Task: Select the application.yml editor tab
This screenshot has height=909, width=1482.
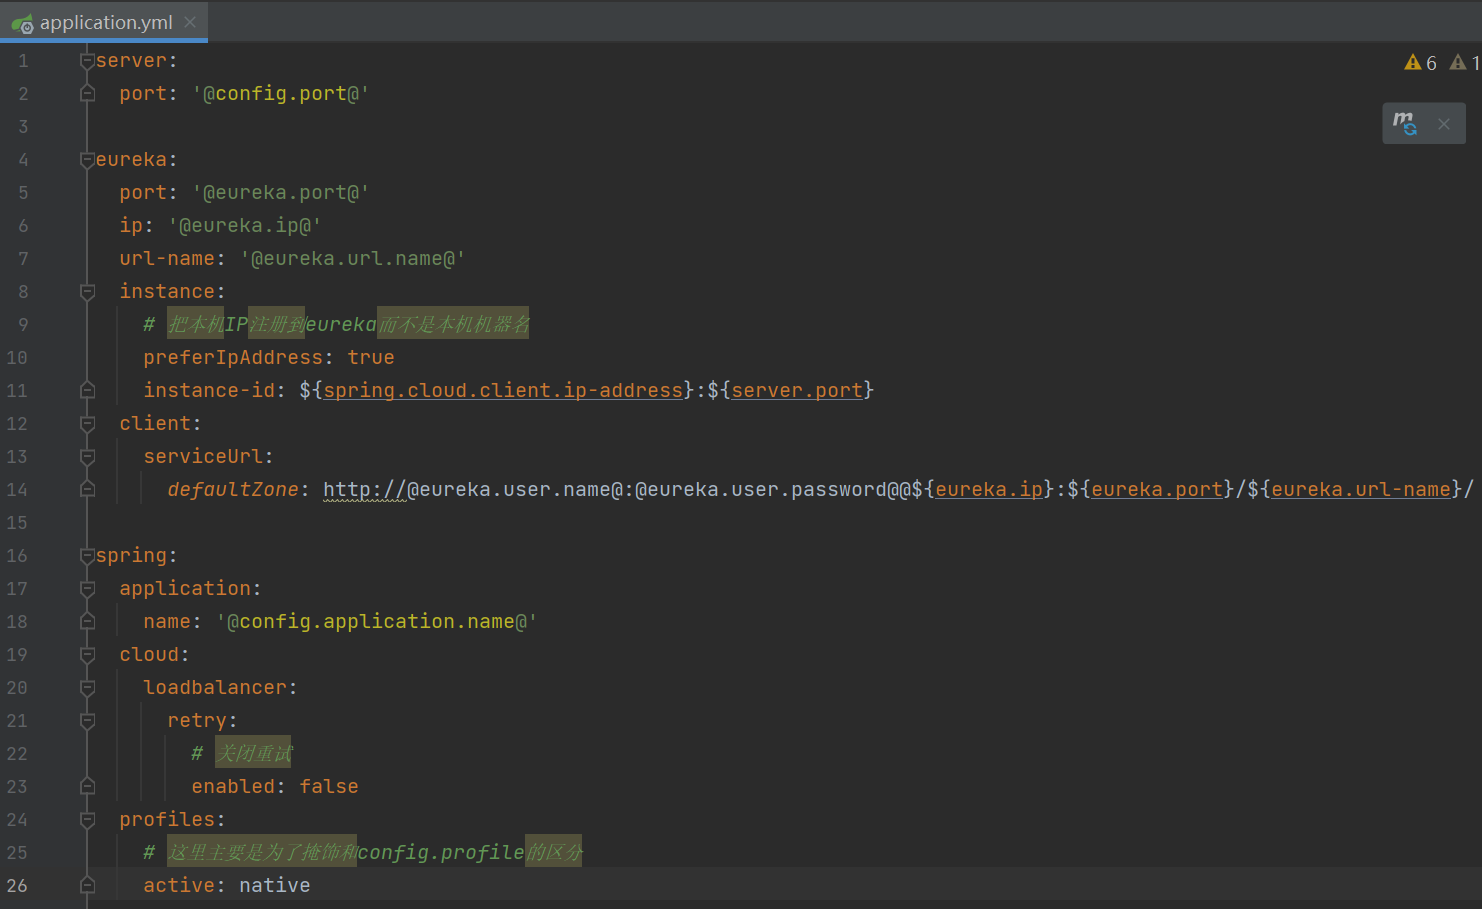Action: (104, 22)
